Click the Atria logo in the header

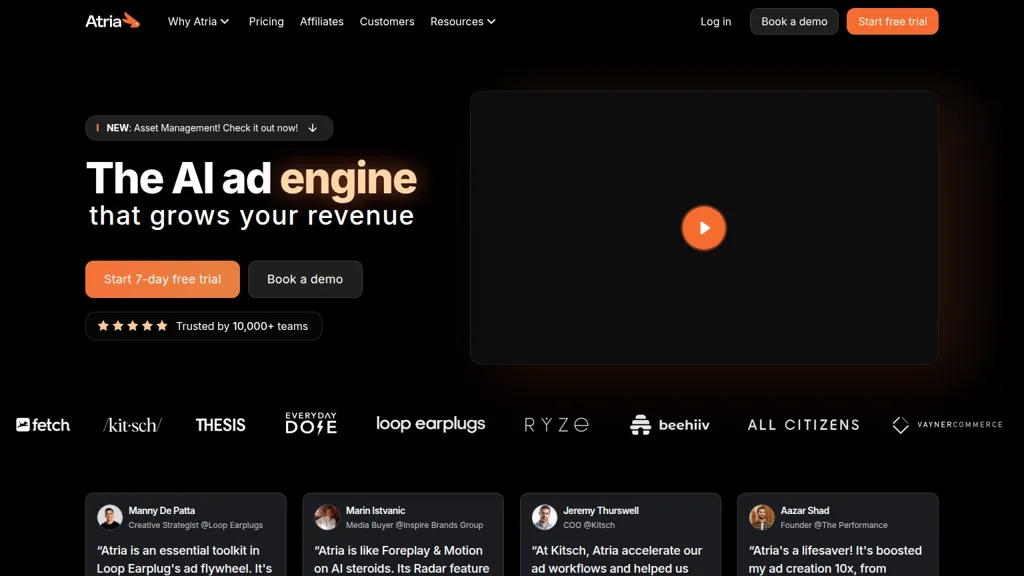pos(112,21)
